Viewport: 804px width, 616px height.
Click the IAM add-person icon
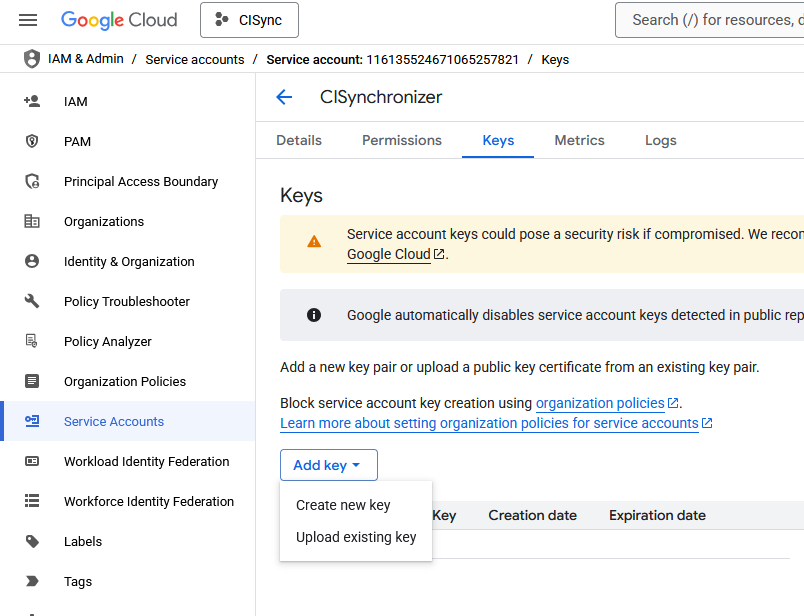pos(32,101)
